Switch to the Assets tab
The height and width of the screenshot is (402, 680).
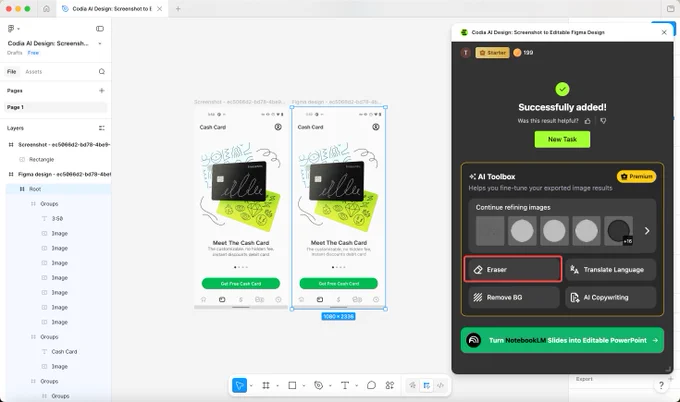(x=33, y=72)
